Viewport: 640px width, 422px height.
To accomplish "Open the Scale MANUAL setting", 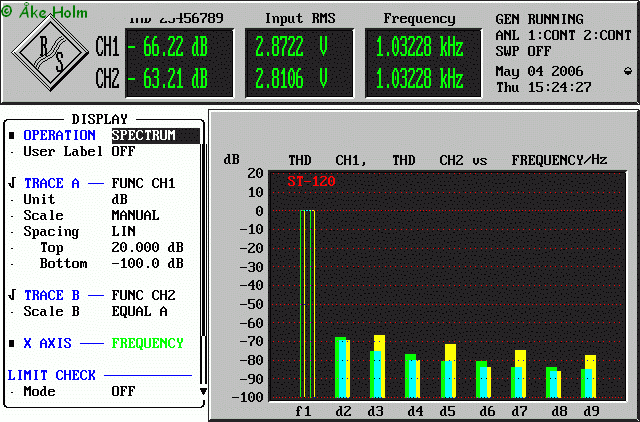I will (x=135, y=215).
